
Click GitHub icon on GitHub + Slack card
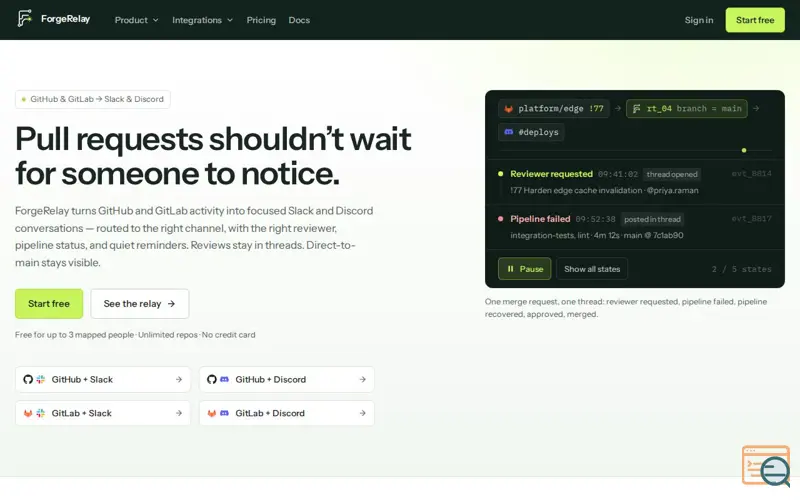[x=28, y=379]
